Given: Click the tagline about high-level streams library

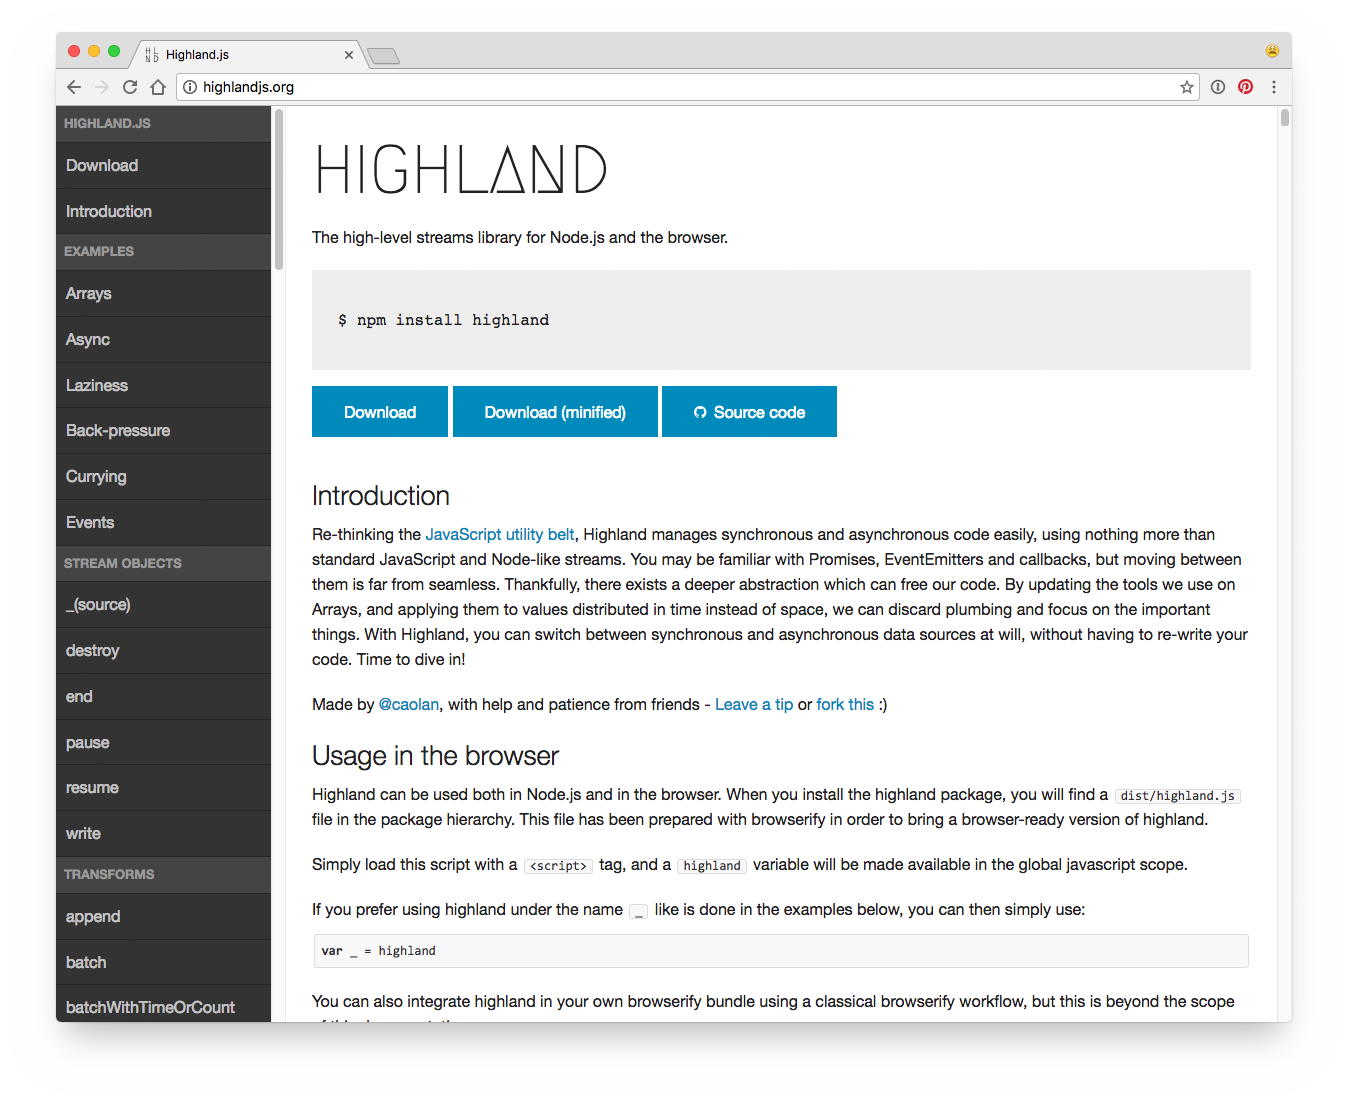Looking at the screenshot, I should click(x=520, y=238).
